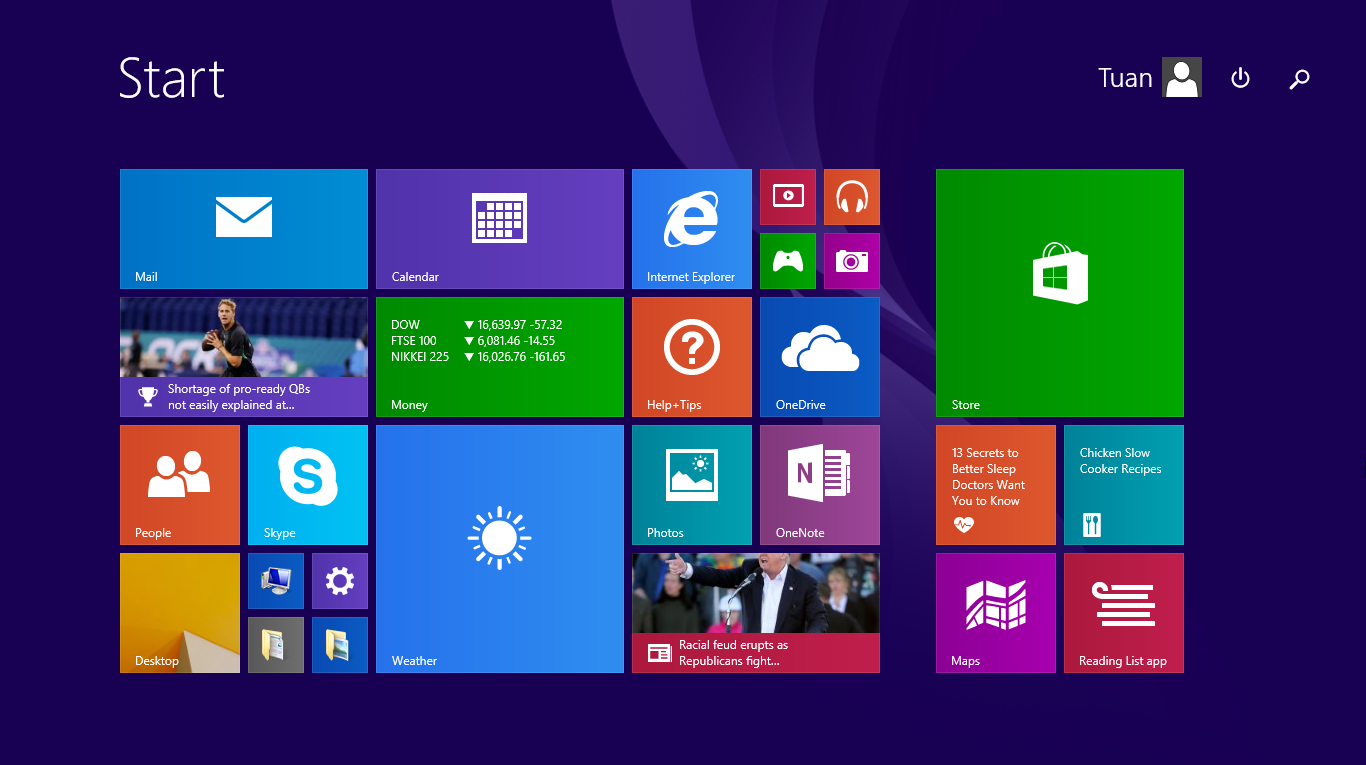This screenshot has height=765, width=1366.
Task: Open the Desktop tile
Action: click(x=180, y=613)
